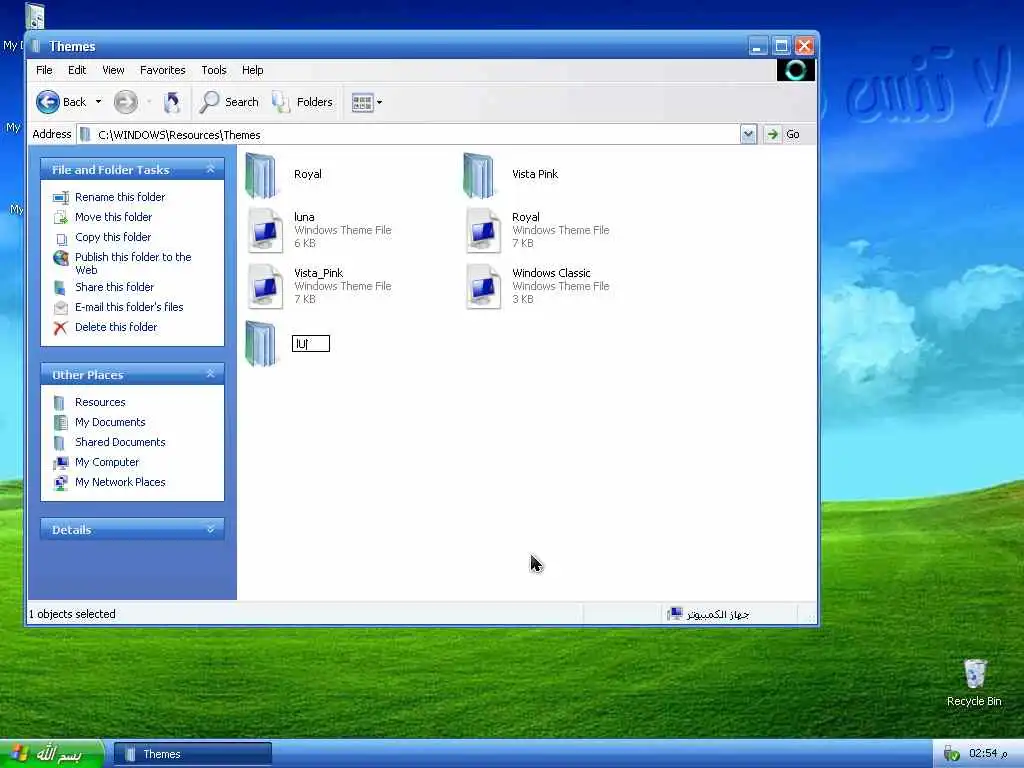The width and height of the screenshot is (1024, 768).
Task: Select the Royal folder icon
Action: [x=261, y=175]
